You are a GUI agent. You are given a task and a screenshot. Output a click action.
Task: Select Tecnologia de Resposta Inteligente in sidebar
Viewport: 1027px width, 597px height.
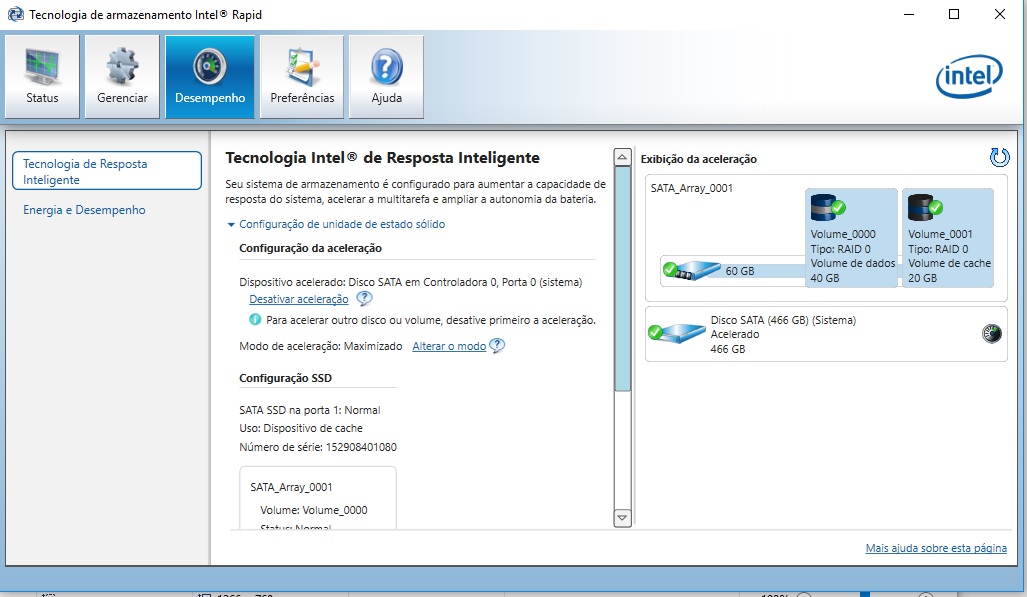[107, 171]
